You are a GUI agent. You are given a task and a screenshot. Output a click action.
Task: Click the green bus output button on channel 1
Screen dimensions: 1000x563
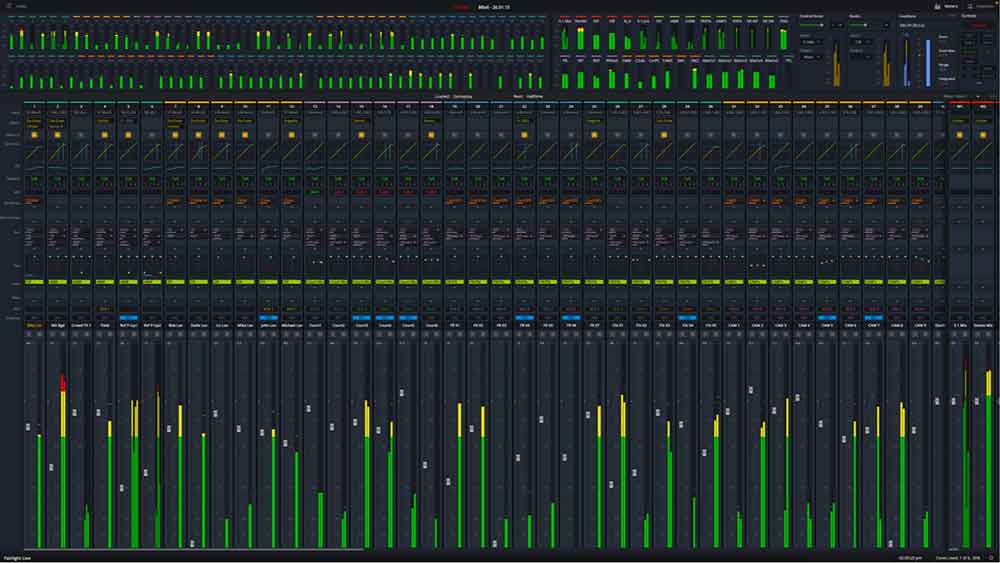(x=34, y=282)
